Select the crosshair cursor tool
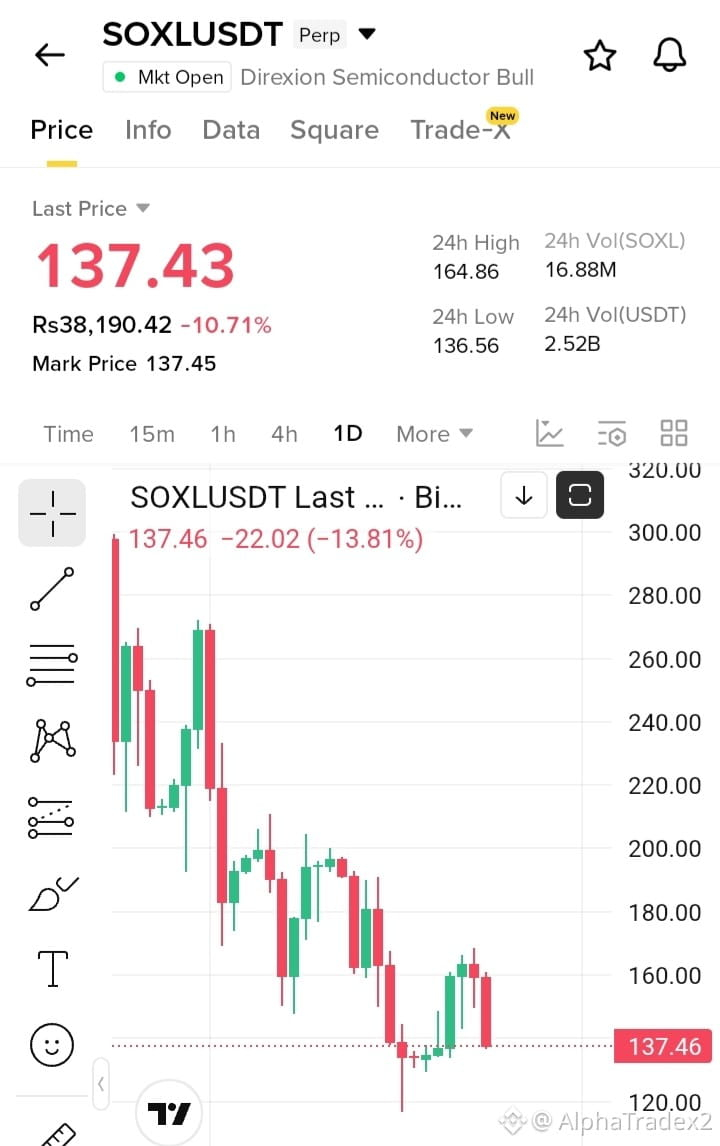This screenshot has height=1146, width=720. pyautogui.click(x=52, y=513)
